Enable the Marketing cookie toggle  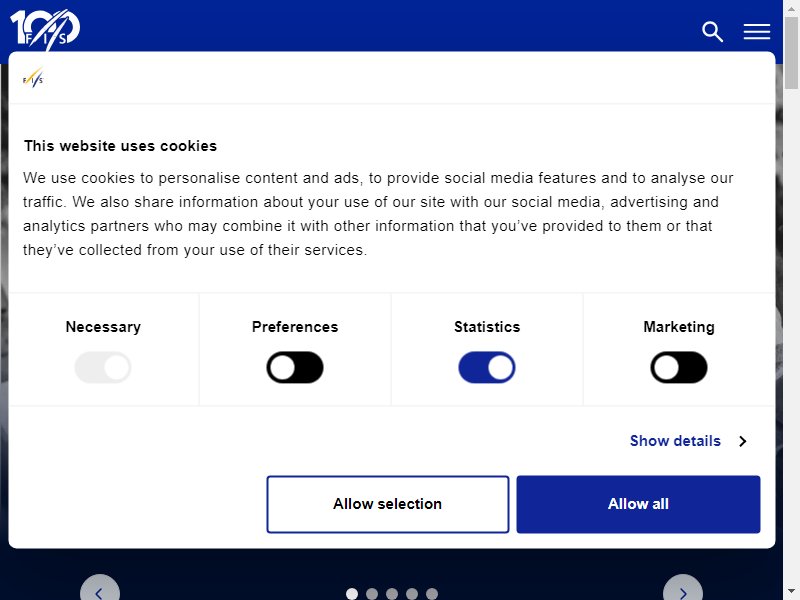pos(679,367)
